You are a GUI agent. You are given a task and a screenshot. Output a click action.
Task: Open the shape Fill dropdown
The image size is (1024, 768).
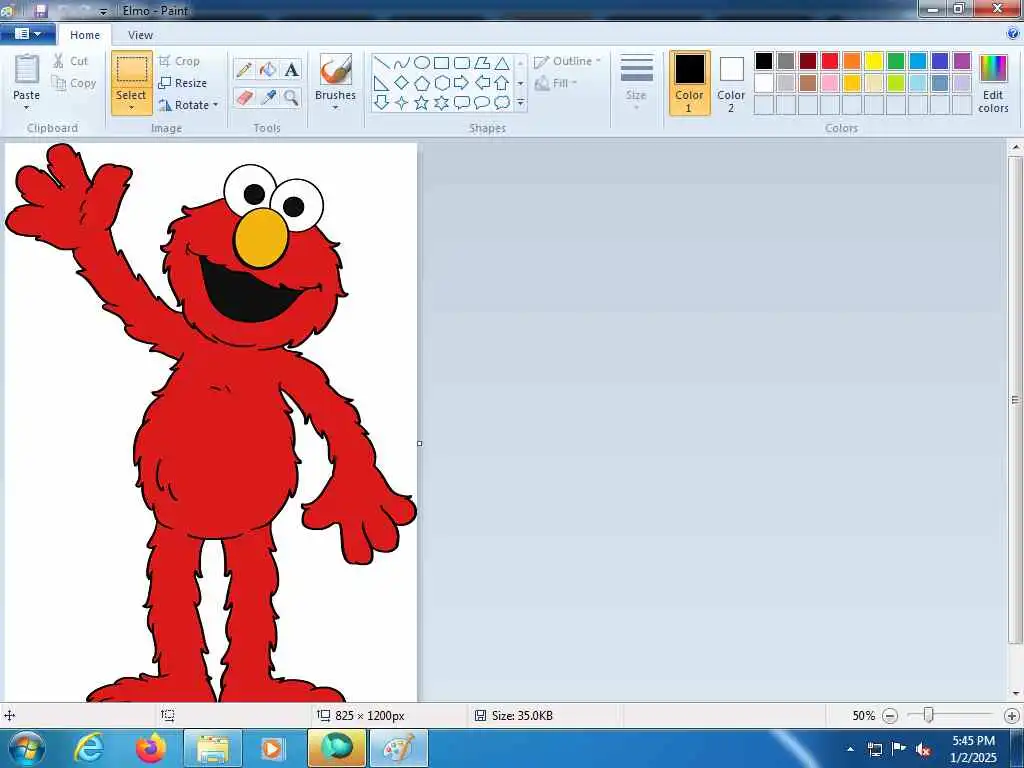click(556, 84)
